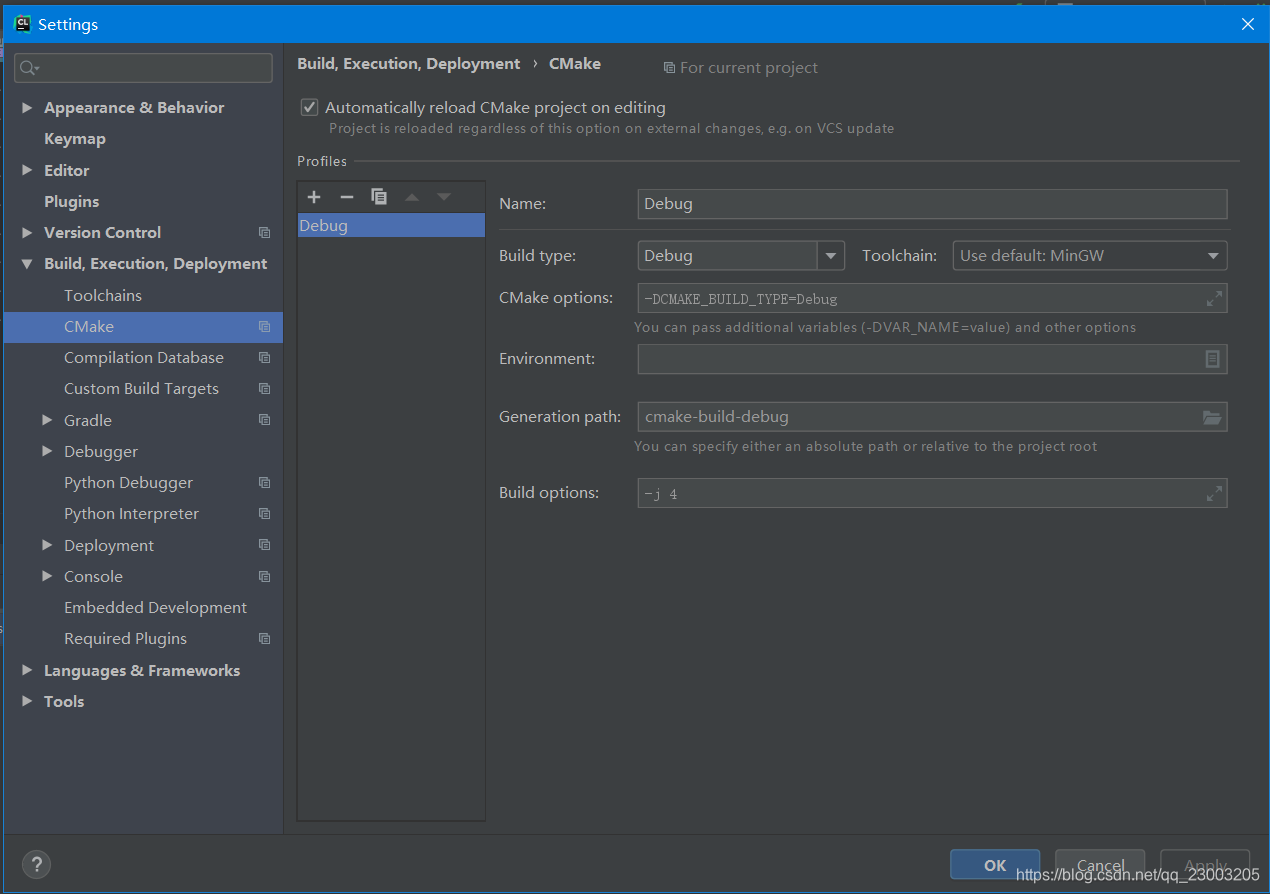This screenshot has height=894, width=1270.
Task: Open Keymap settings
Action: point(75,139)
